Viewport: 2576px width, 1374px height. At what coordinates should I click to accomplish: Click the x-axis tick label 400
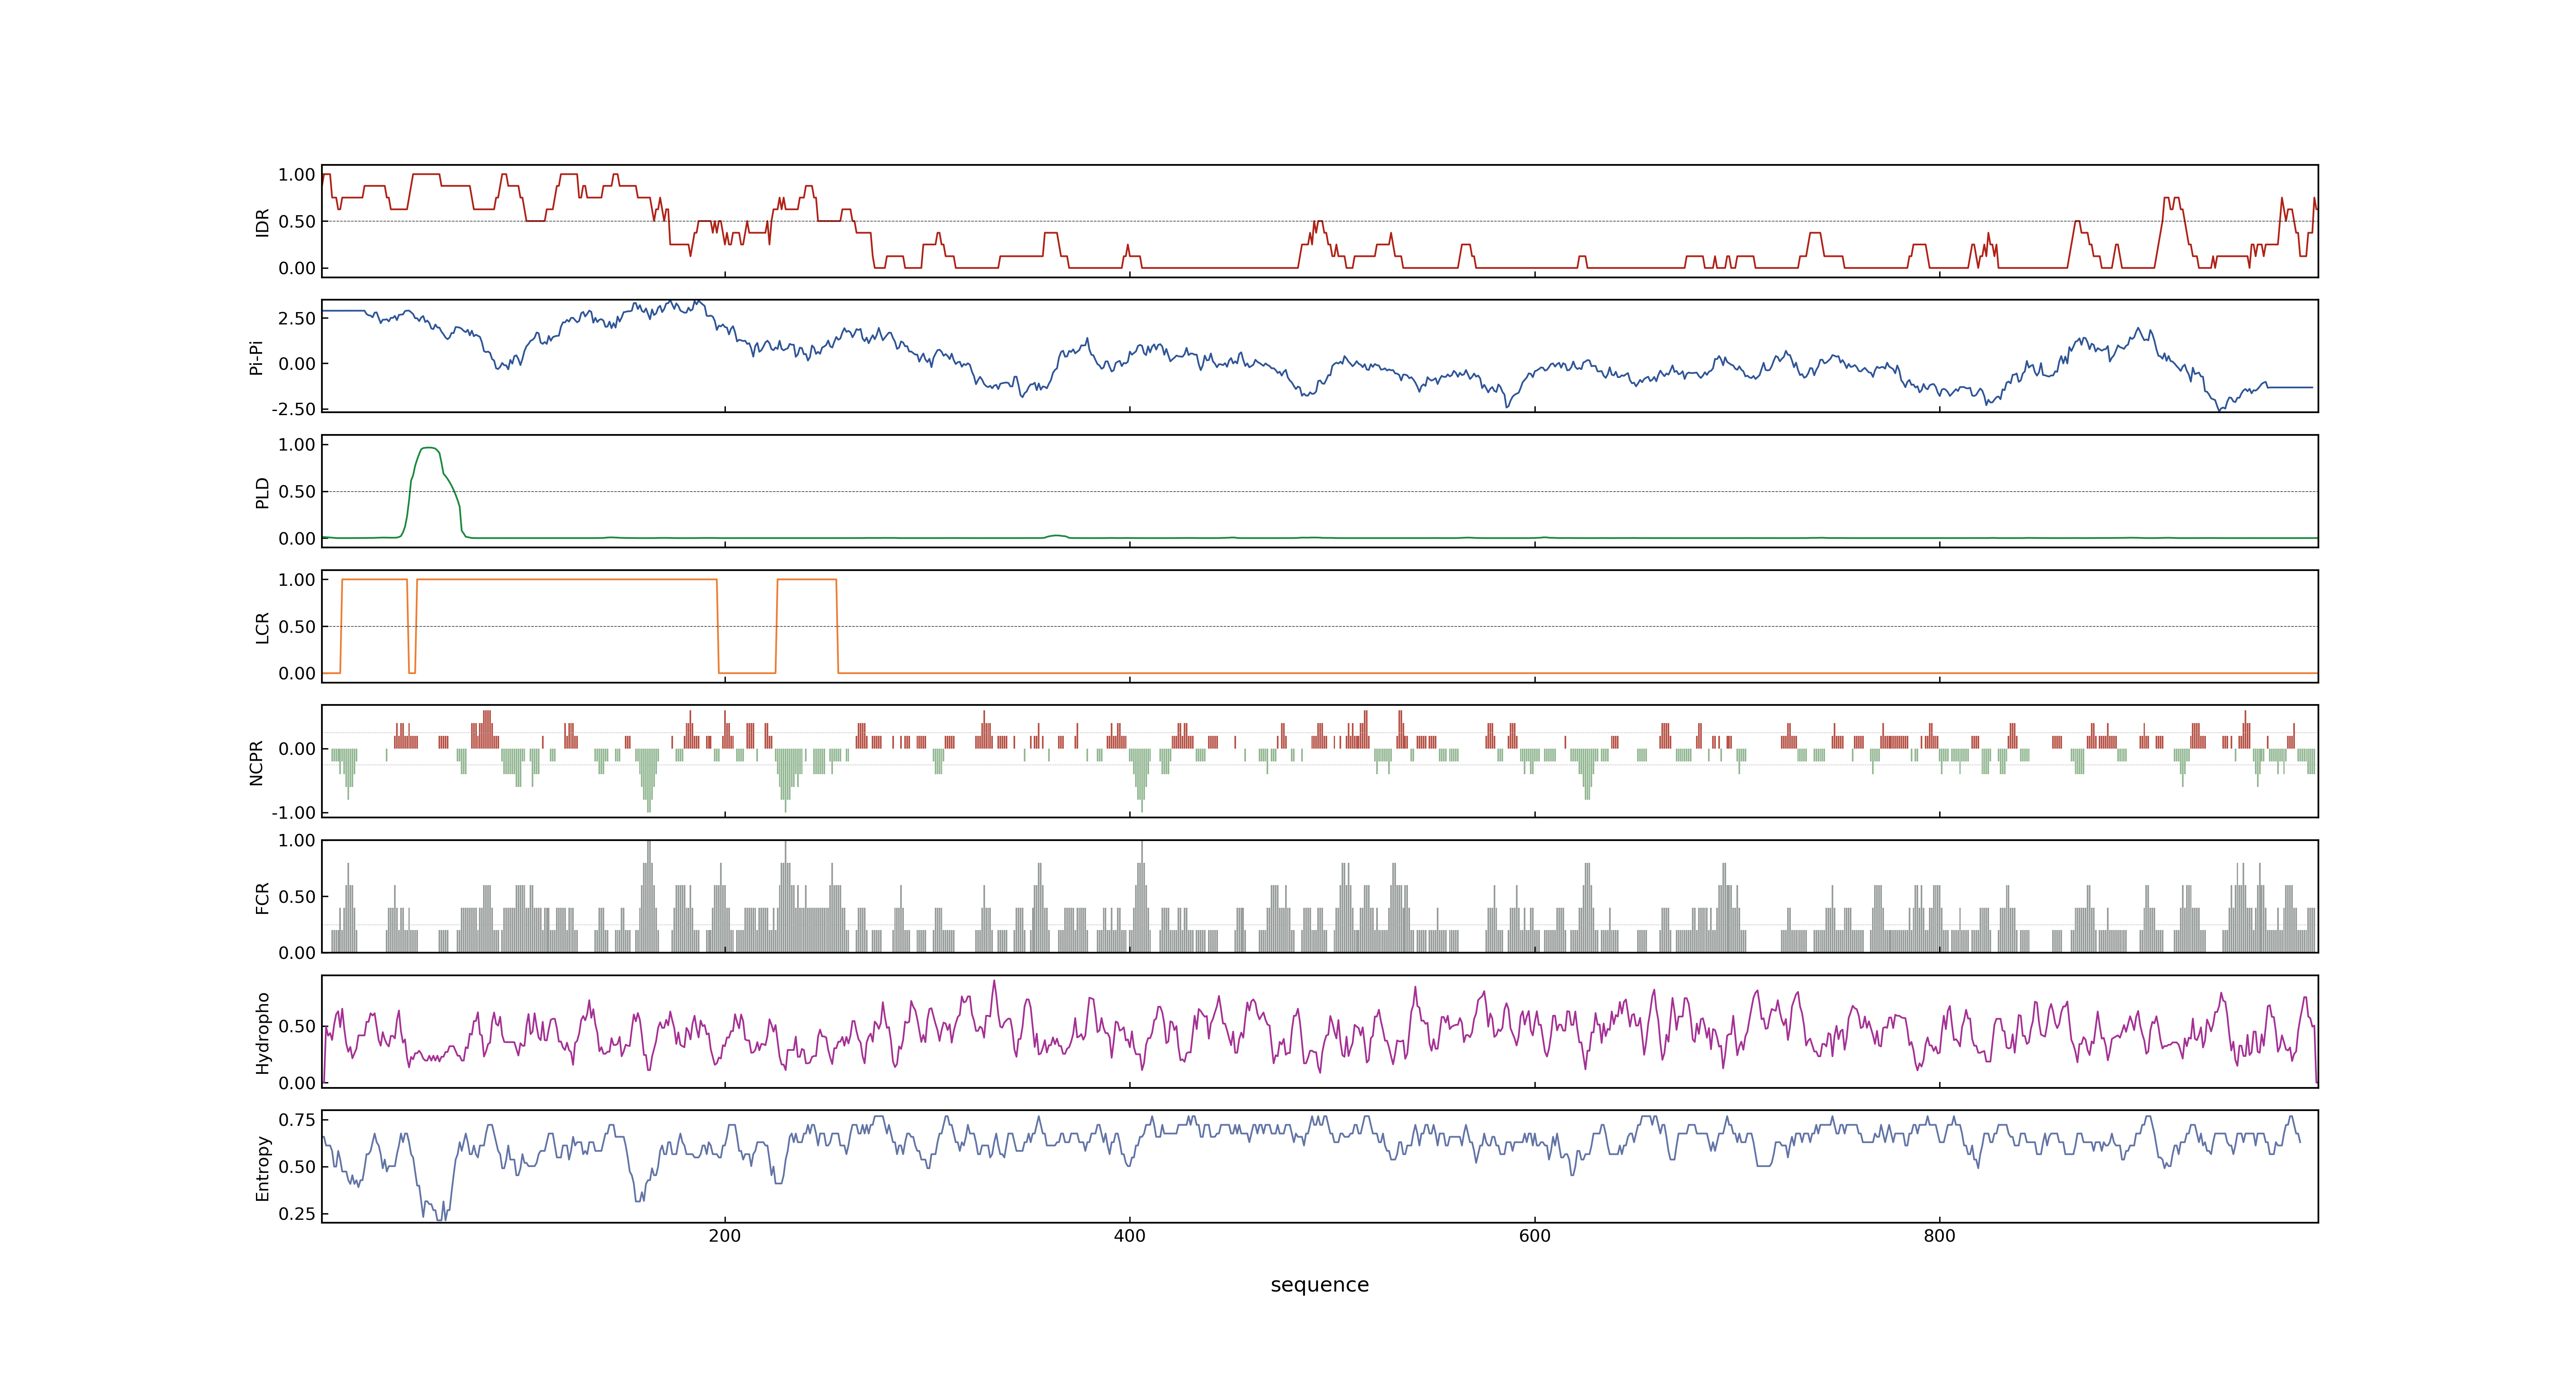tap(1130, 1236)
